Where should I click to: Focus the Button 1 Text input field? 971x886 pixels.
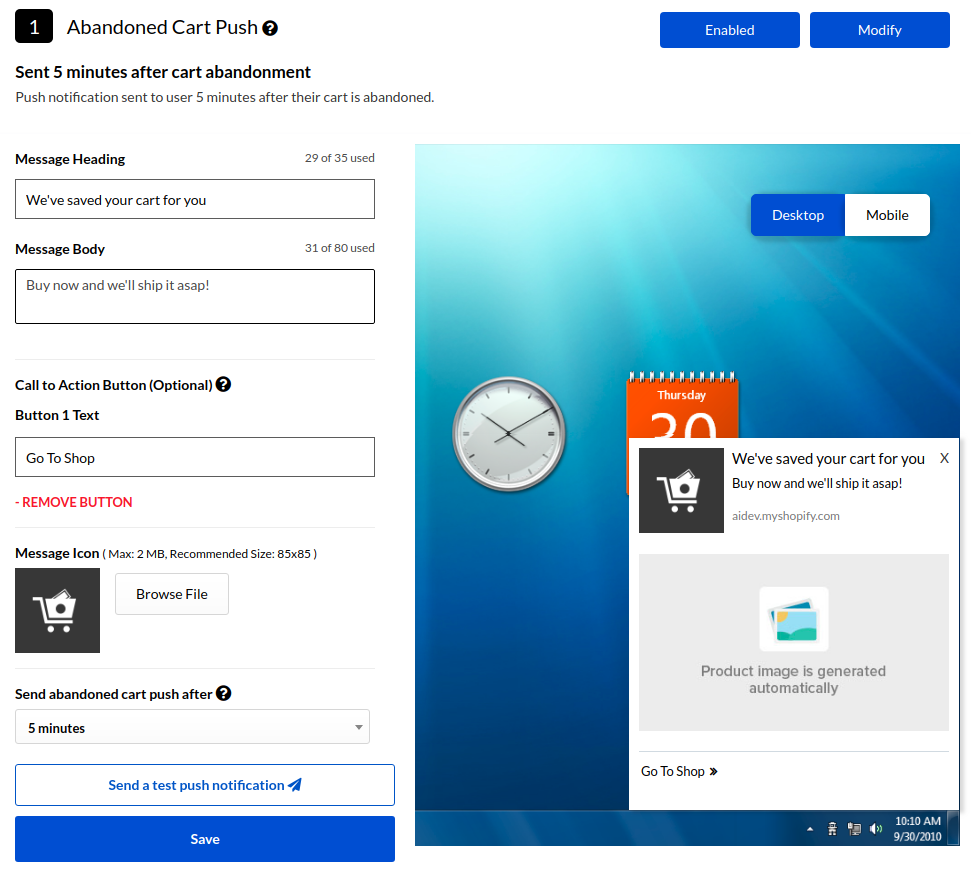pos(195,458)
